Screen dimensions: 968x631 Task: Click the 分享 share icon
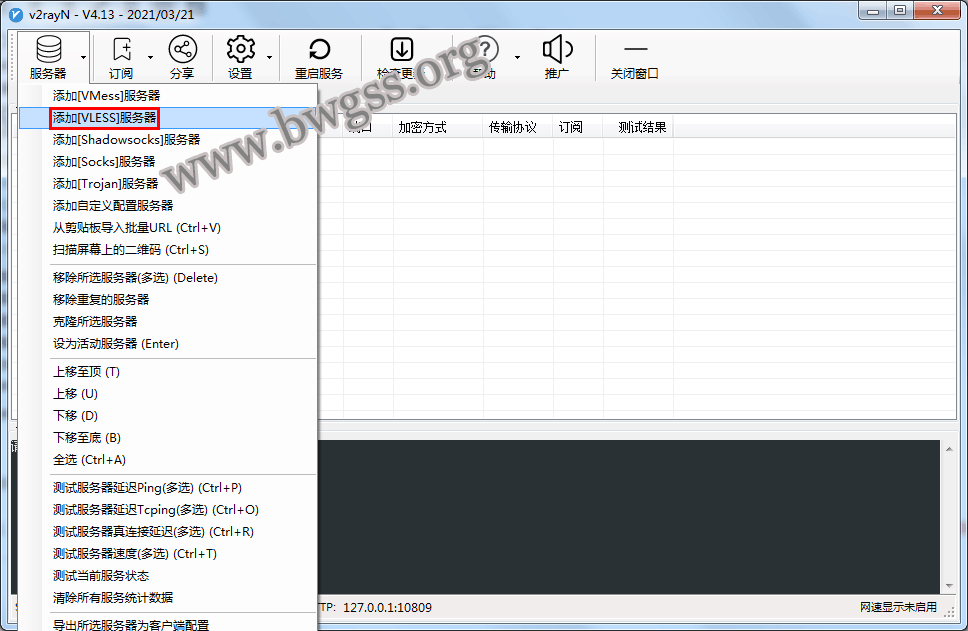183,49
